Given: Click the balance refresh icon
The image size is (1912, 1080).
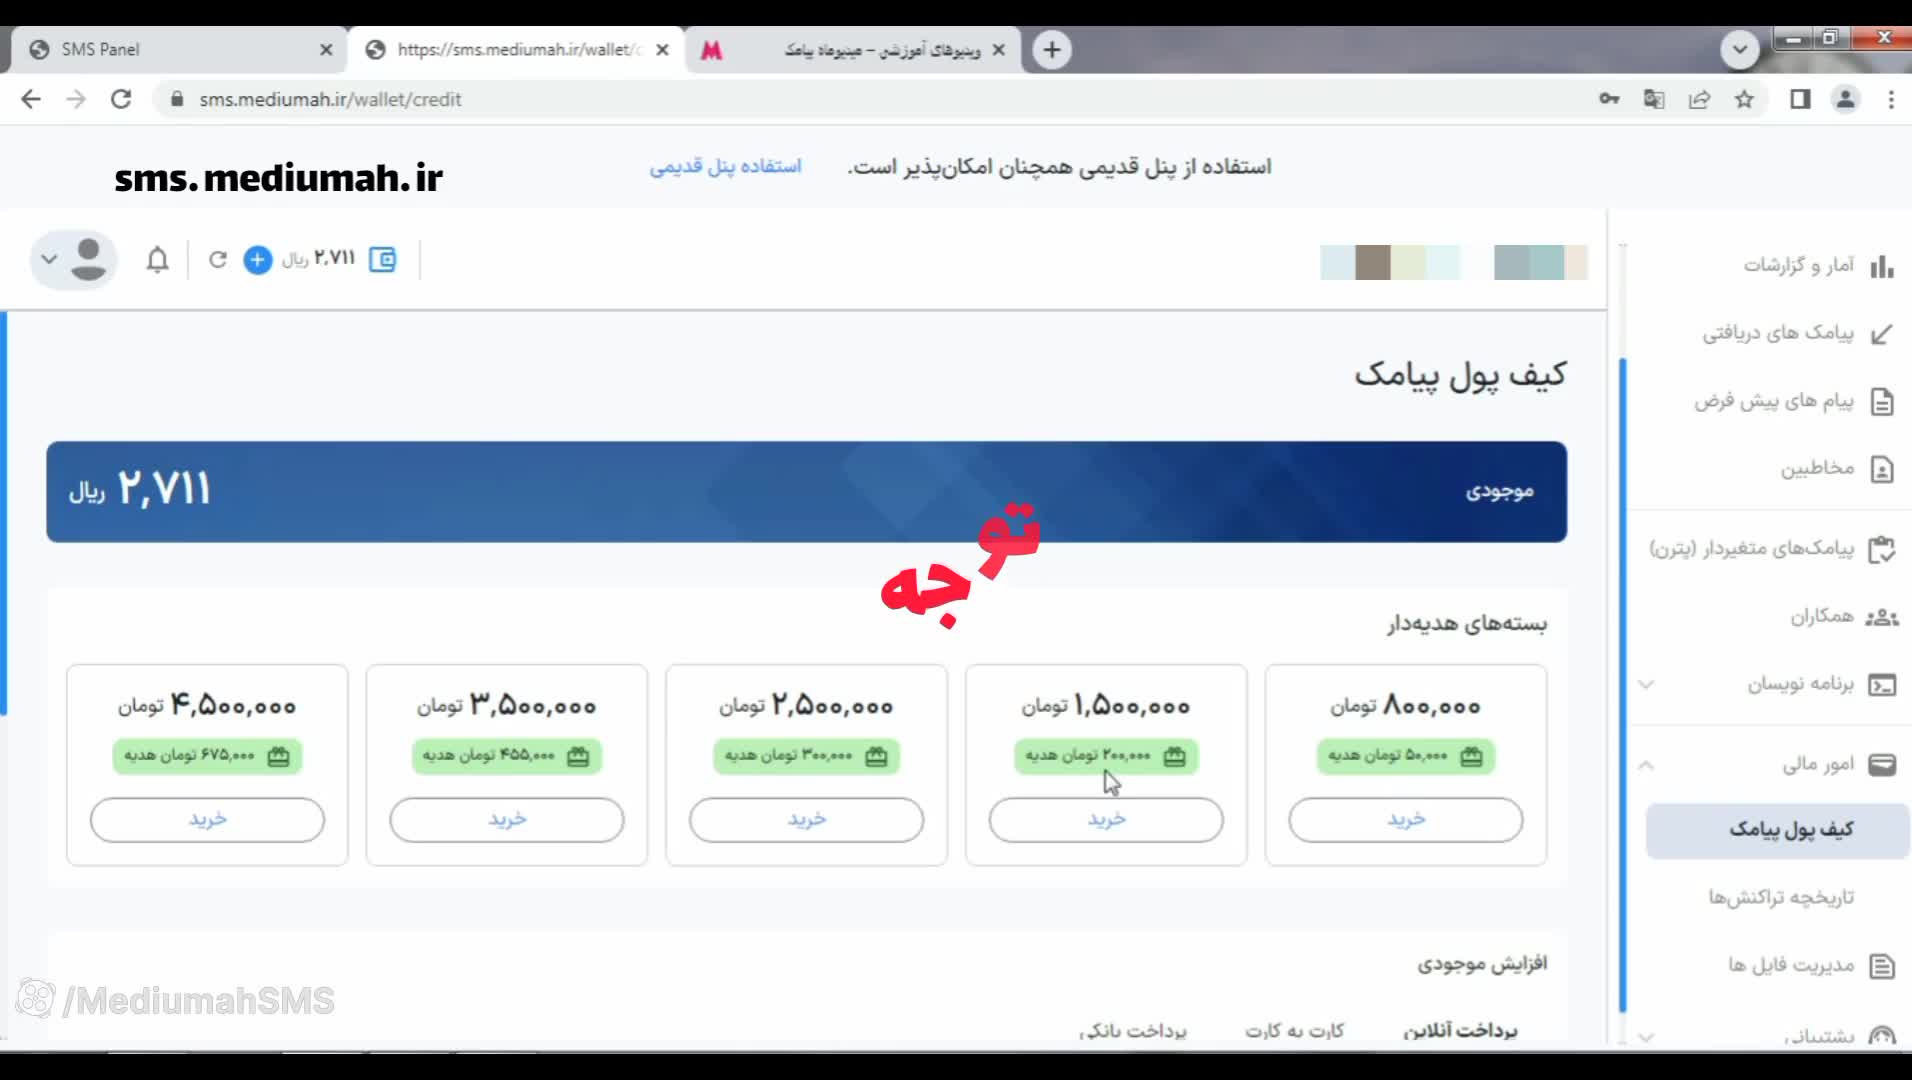Looking at the screenshot, I should 217,260.
